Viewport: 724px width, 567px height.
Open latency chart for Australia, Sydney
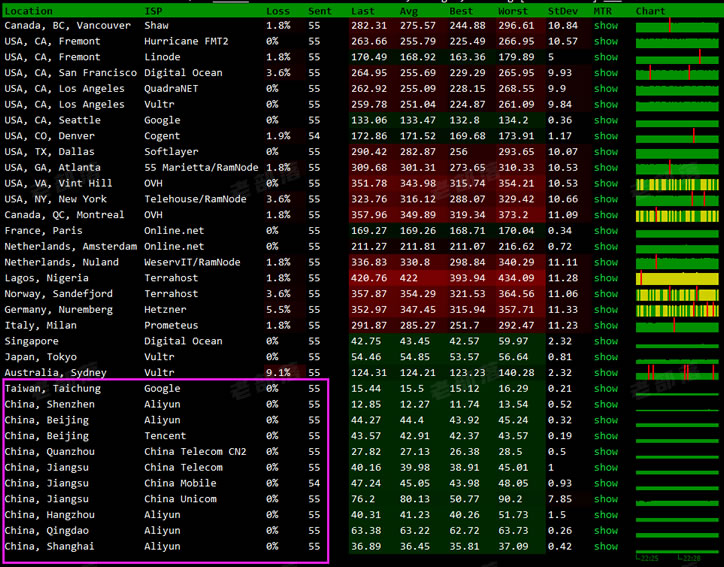point(677,373)
